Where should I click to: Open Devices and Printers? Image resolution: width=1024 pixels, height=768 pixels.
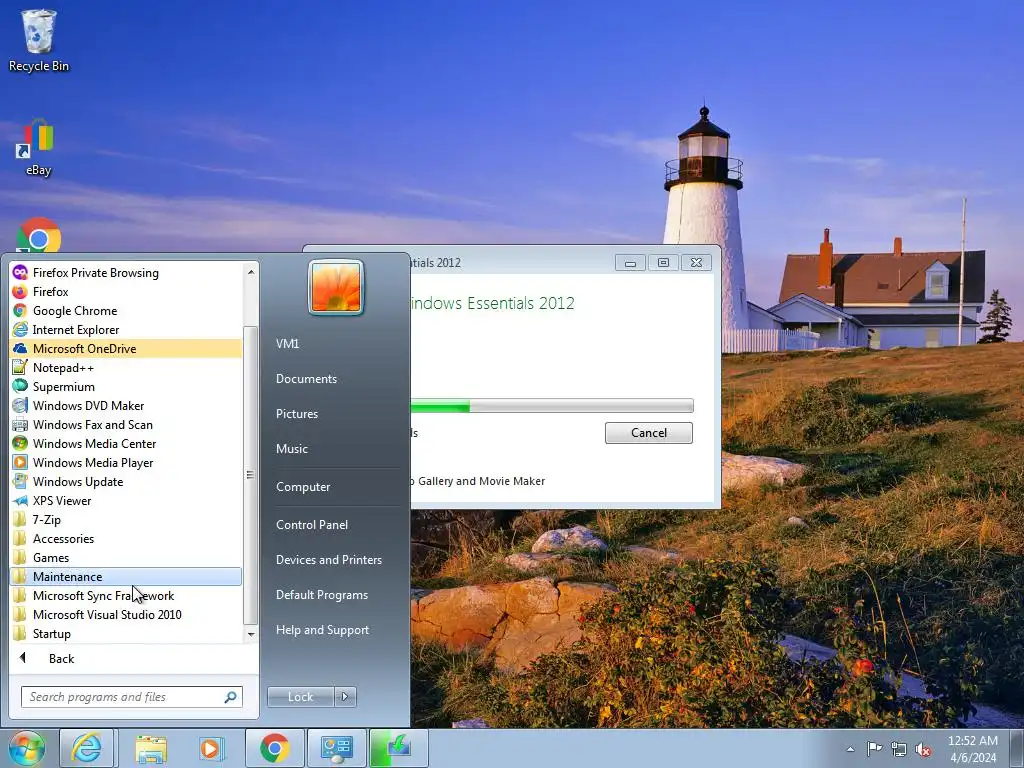(329, 560)
